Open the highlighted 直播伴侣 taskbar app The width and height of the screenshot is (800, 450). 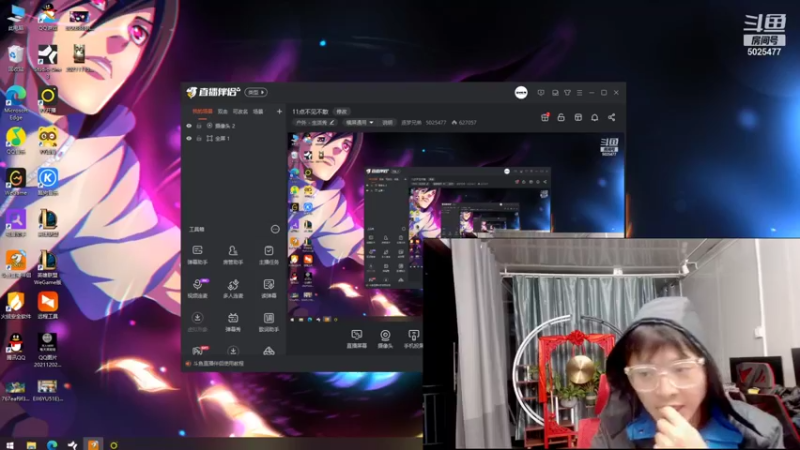pyautogui.click(x=93, y=445)
